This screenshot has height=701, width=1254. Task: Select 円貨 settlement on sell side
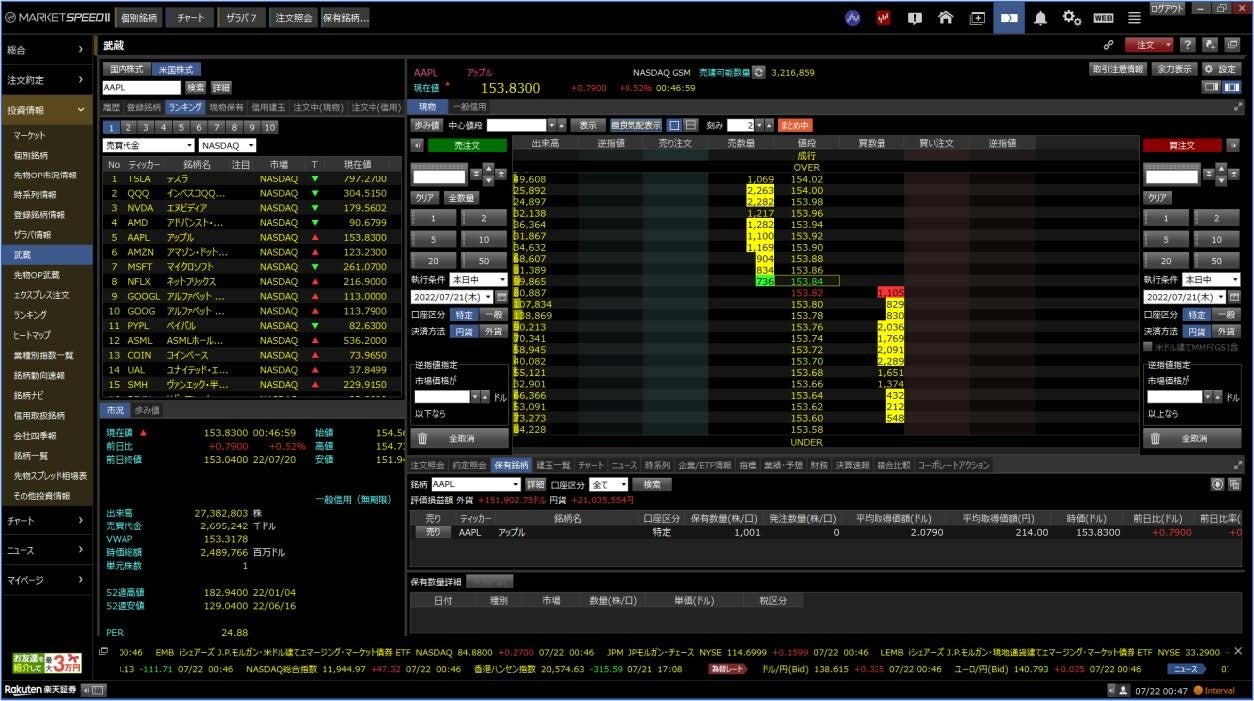[x=465, y=331]
